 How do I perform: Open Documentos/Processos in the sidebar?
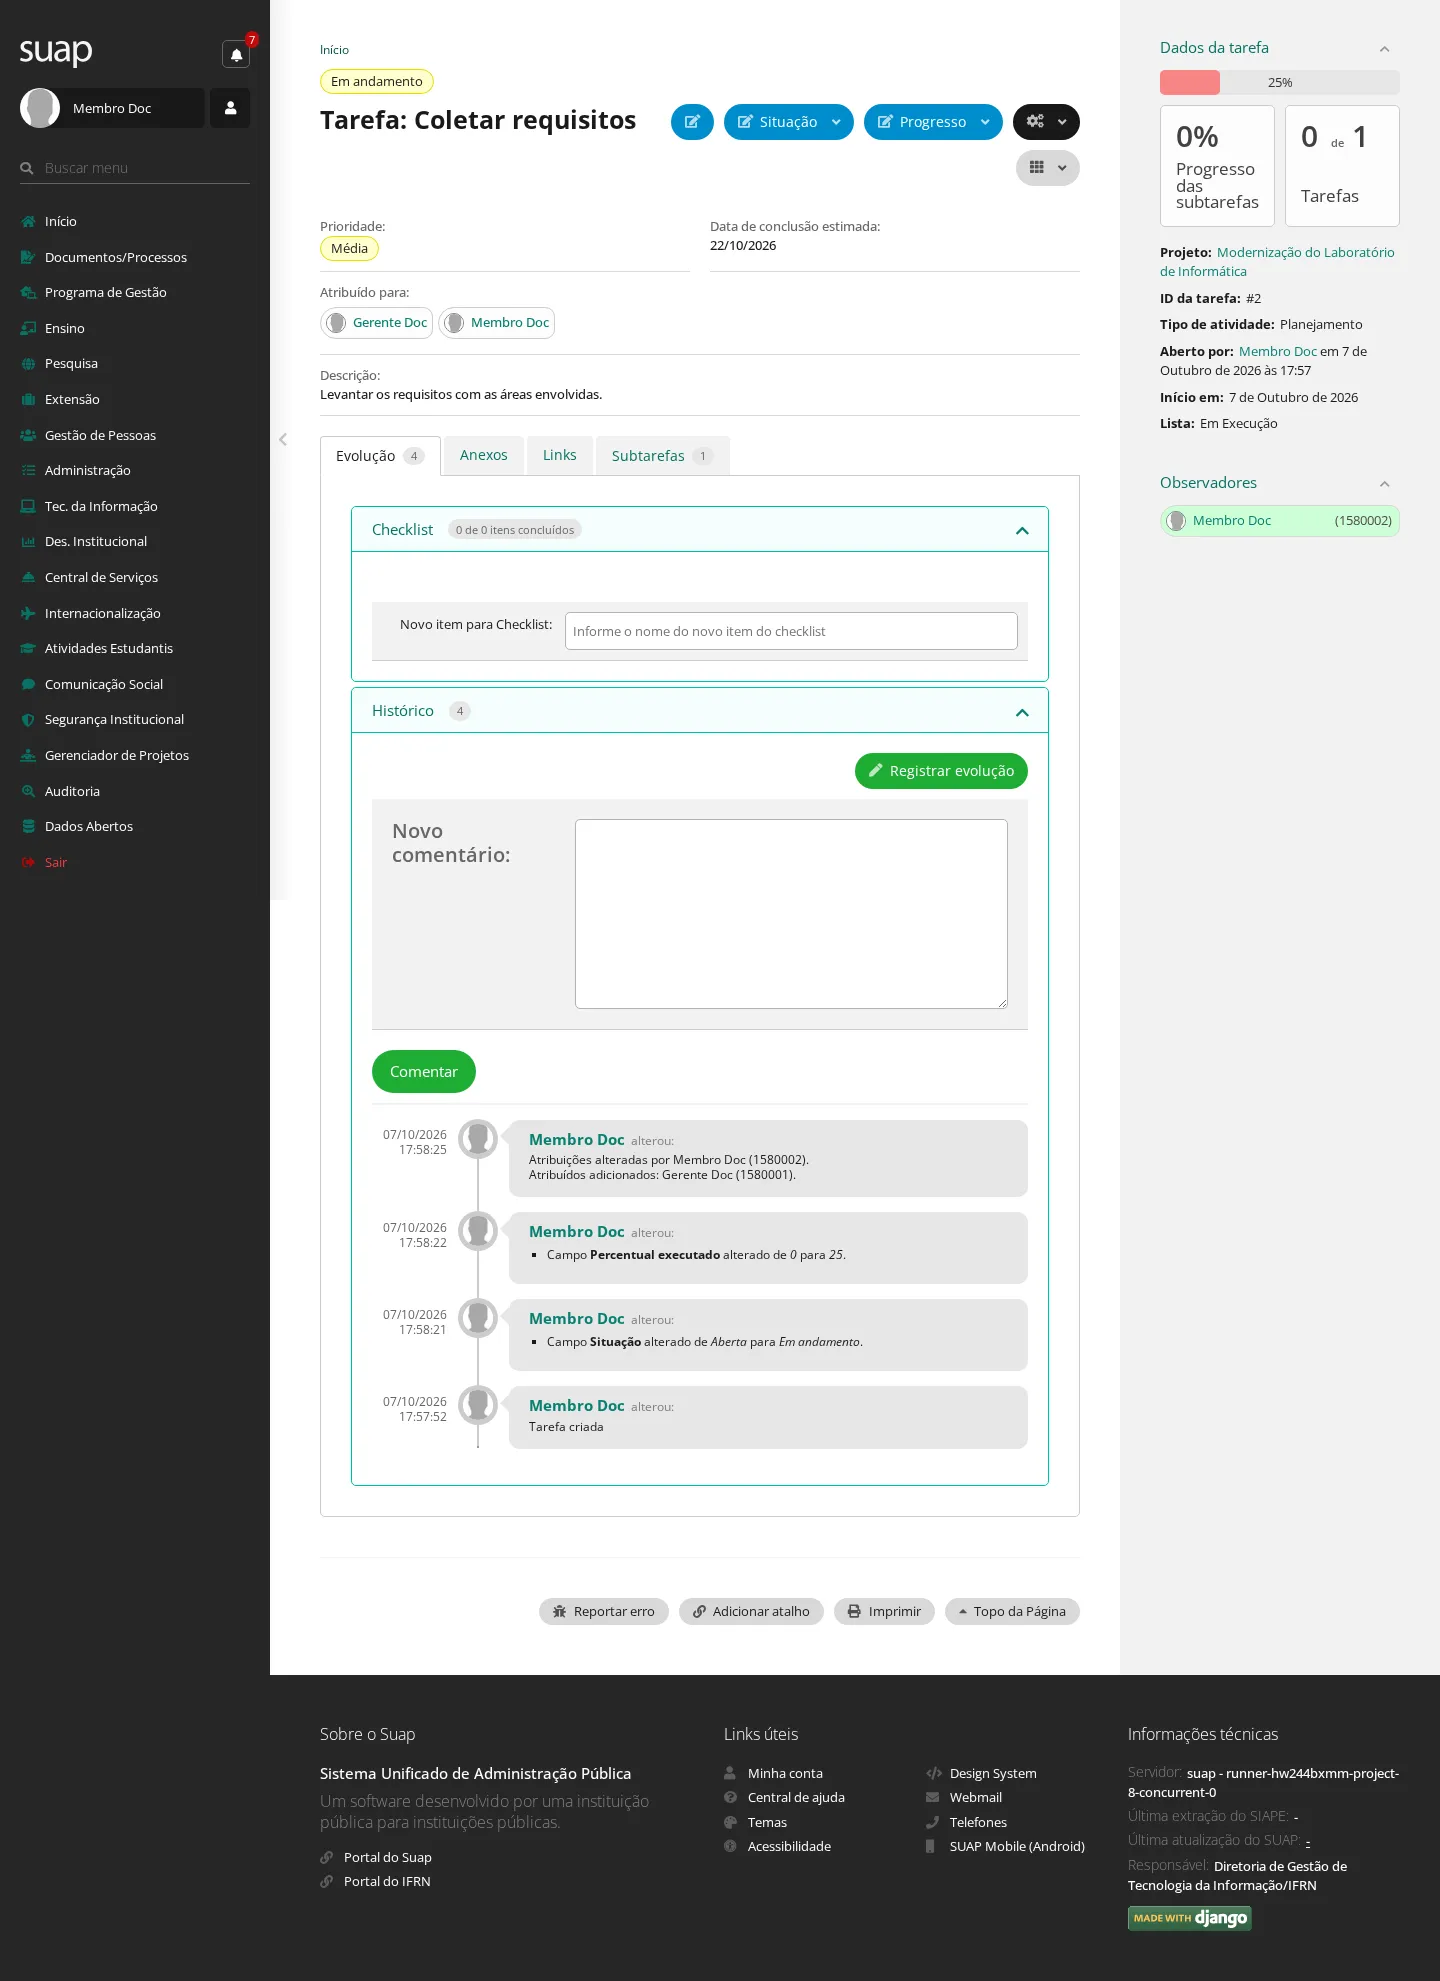tap(116, 258)
